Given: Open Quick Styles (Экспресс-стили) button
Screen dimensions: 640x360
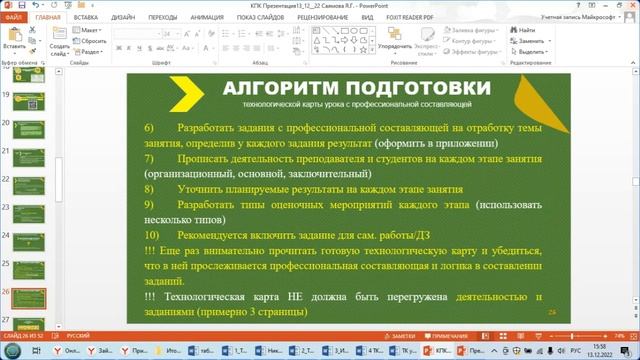Looking at the screenshot, I should coord(427,41).
